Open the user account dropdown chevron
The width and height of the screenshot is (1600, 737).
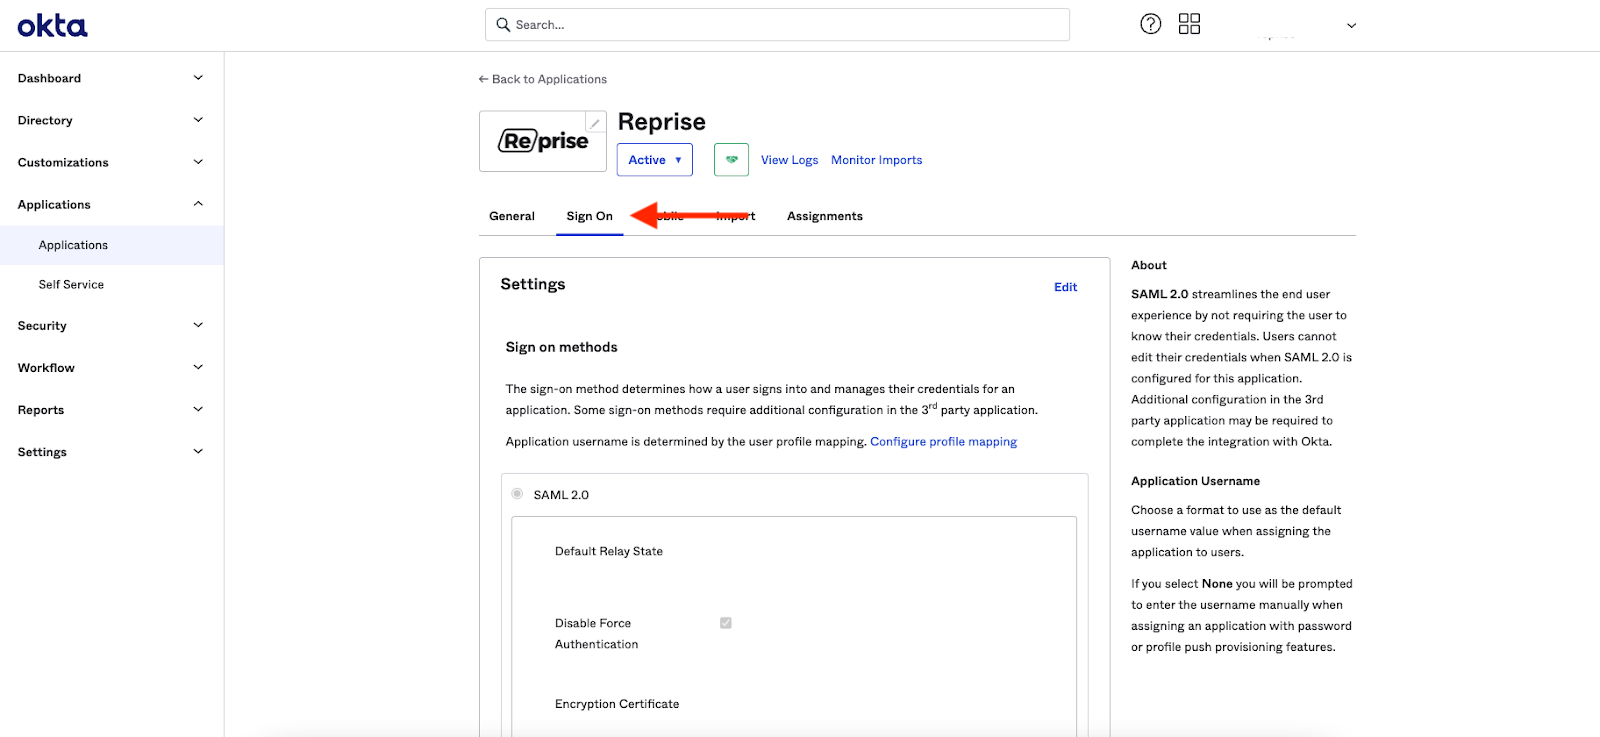pyautogui.click(x=1351, y=26)
